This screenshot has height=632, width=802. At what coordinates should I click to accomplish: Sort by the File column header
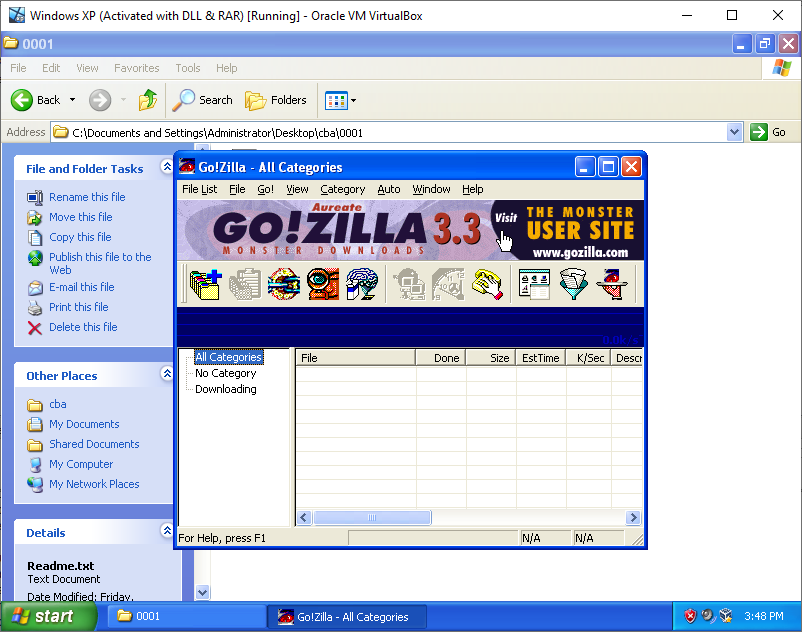(x=355, y=358)
